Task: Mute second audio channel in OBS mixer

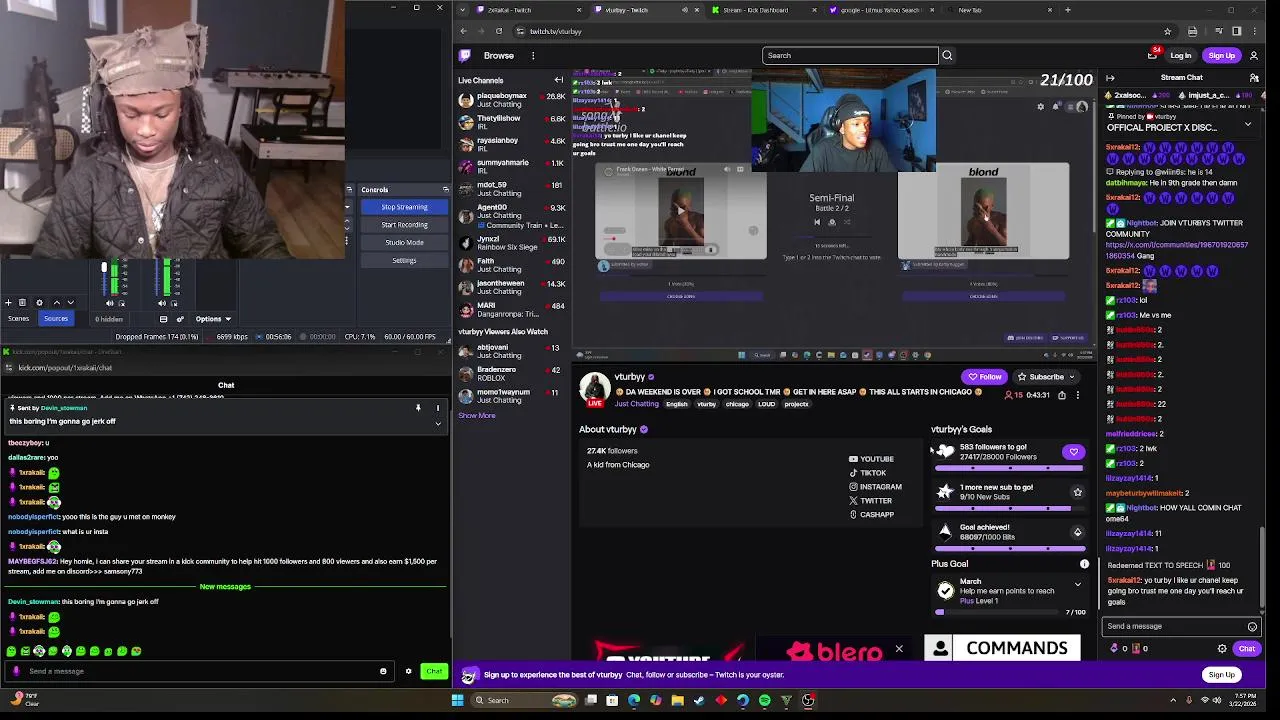Action: pos(162,302)
